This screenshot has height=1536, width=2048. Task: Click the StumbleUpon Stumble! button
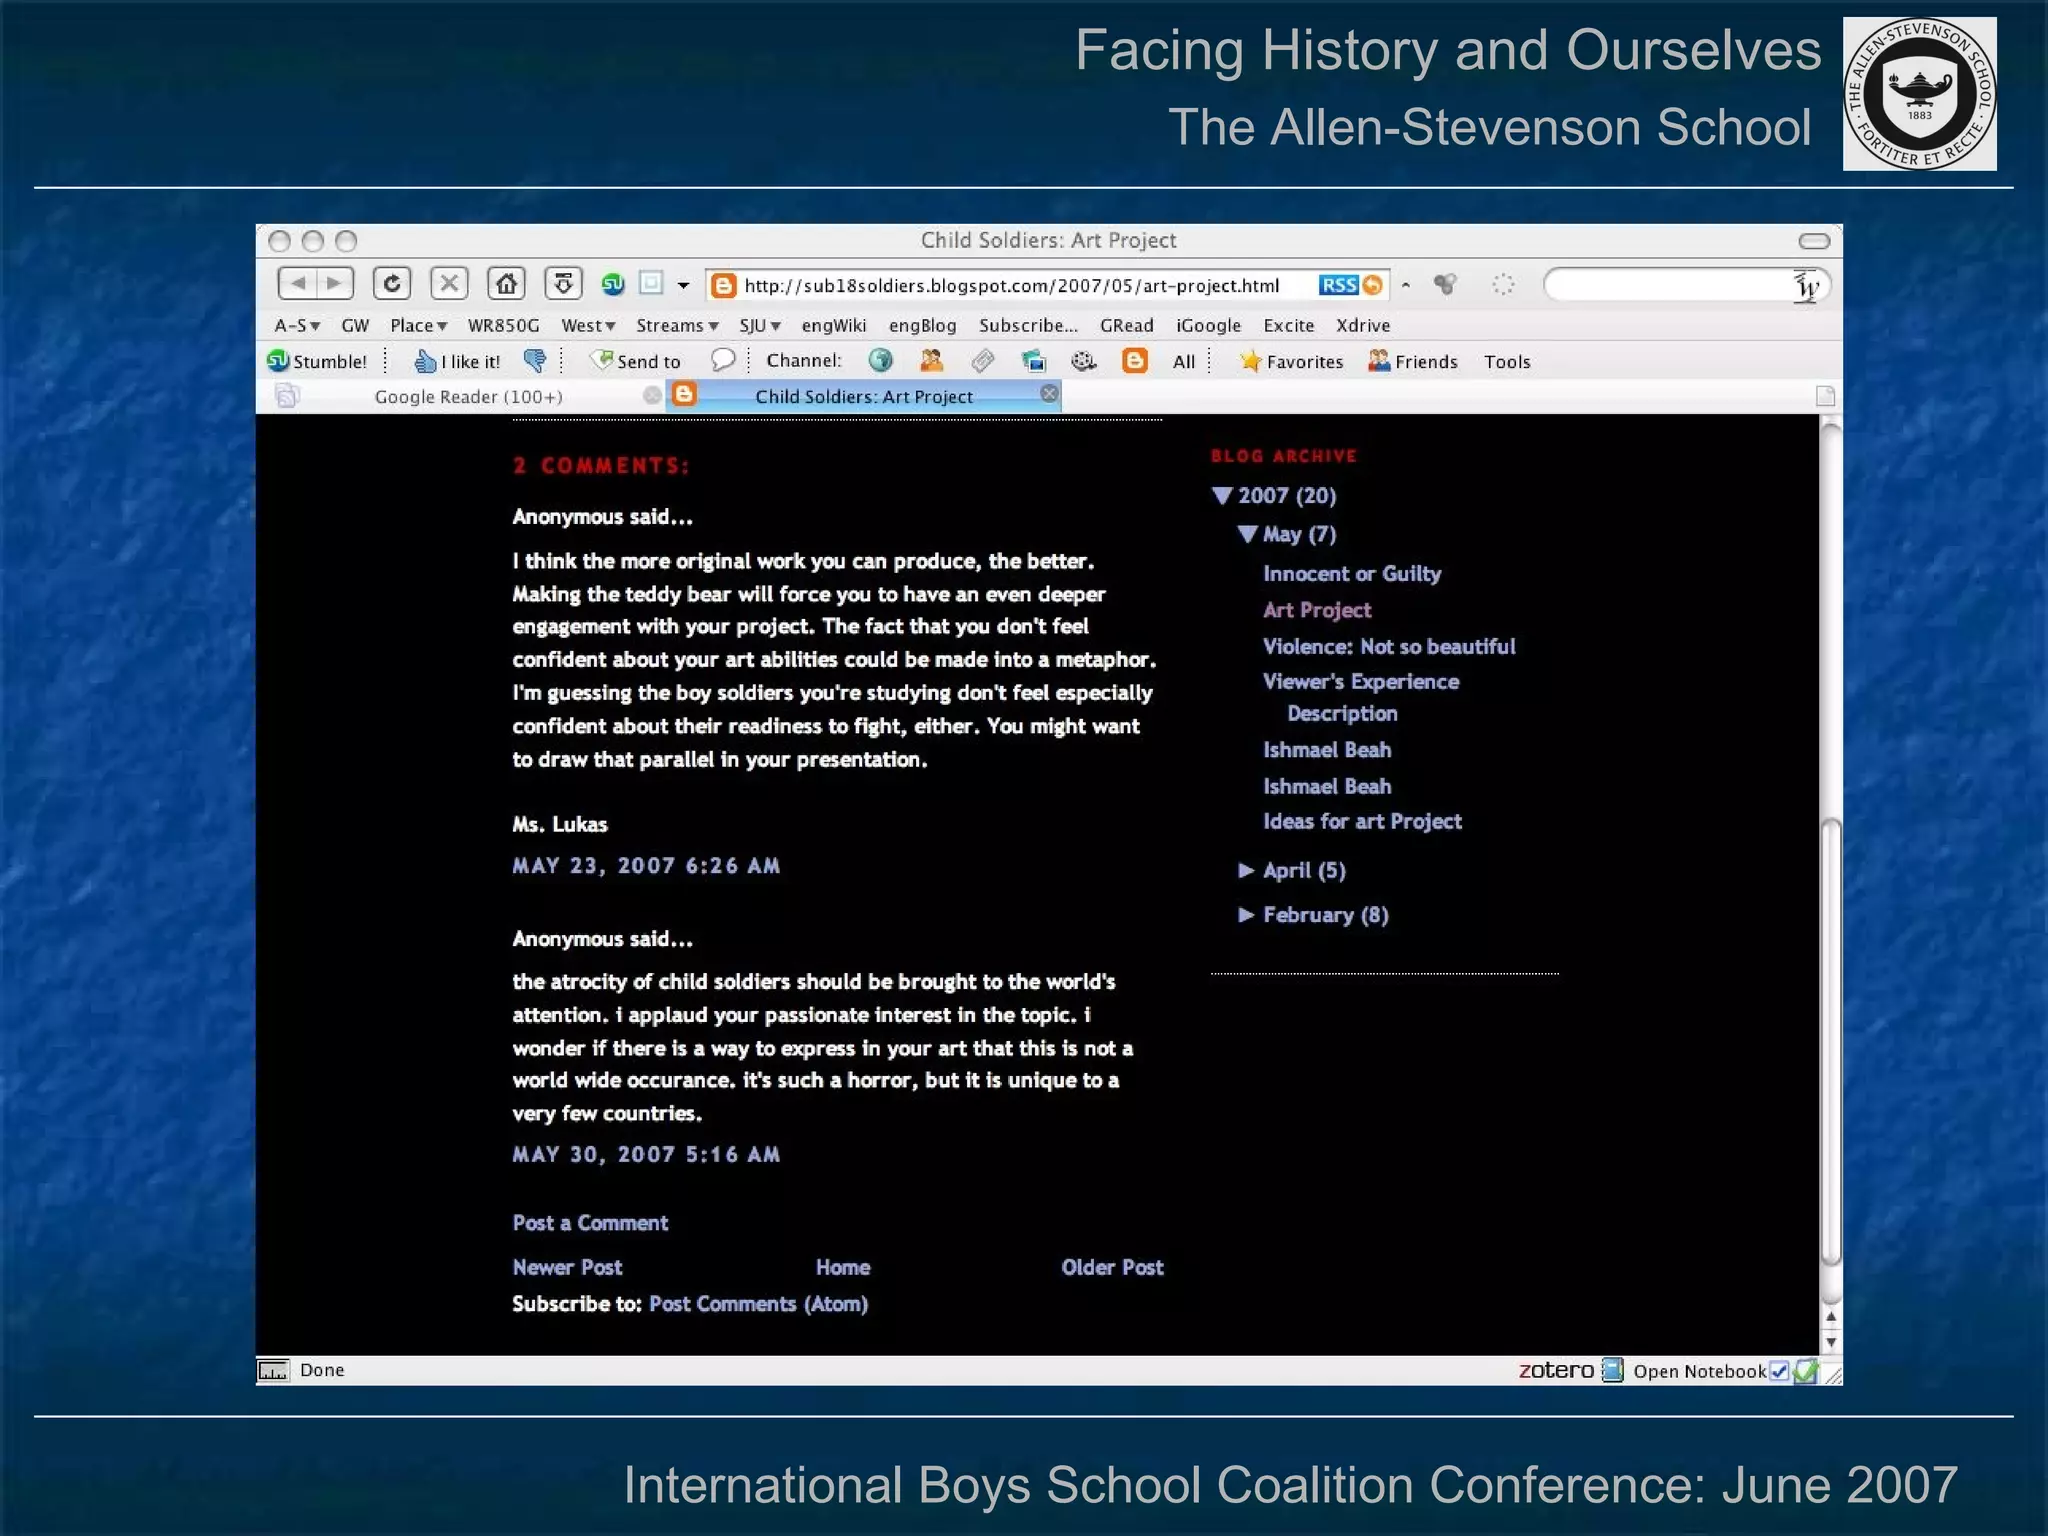pos(318,361)
